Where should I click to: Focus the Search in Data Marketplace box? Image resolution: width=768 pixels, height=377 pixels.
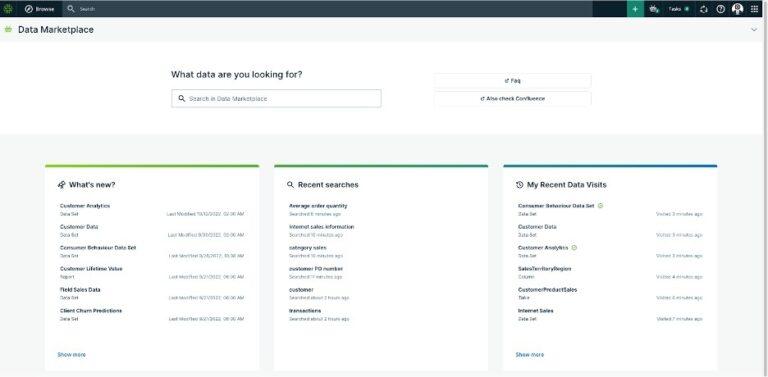point(276,98)
